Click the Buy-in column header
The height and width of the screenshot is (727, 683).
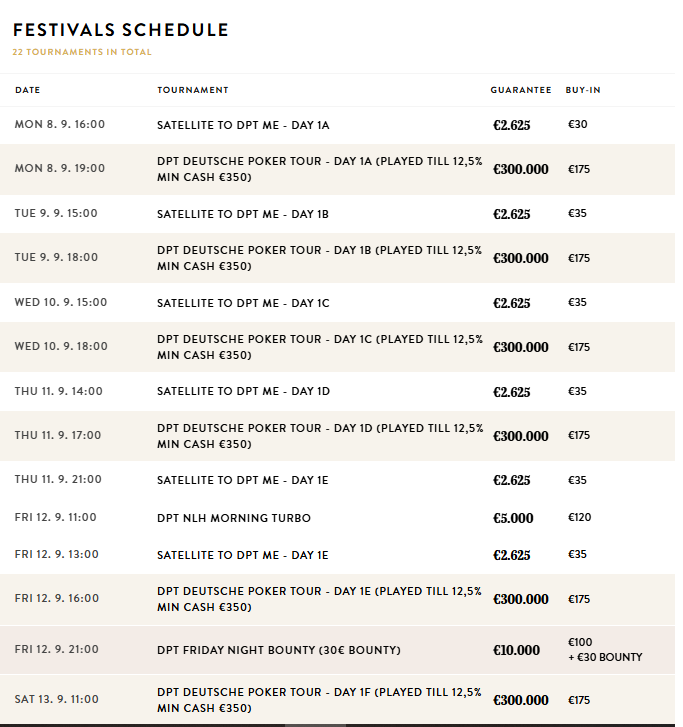pyautogui.click(x=583, y=90)
